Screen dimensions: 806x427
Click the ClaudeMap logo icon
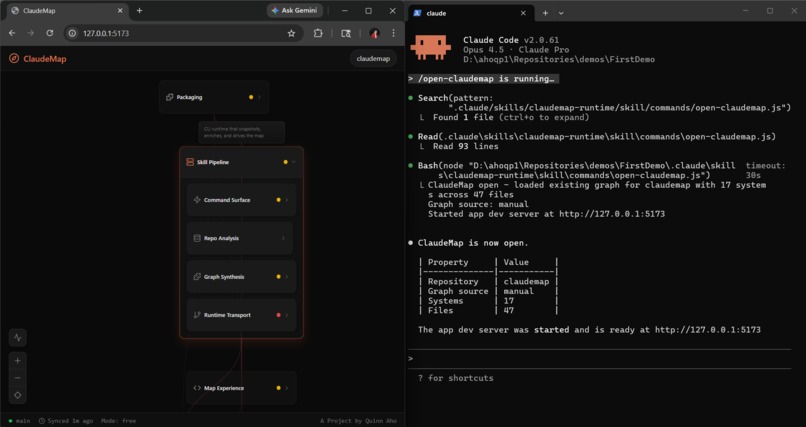point(14,59)
